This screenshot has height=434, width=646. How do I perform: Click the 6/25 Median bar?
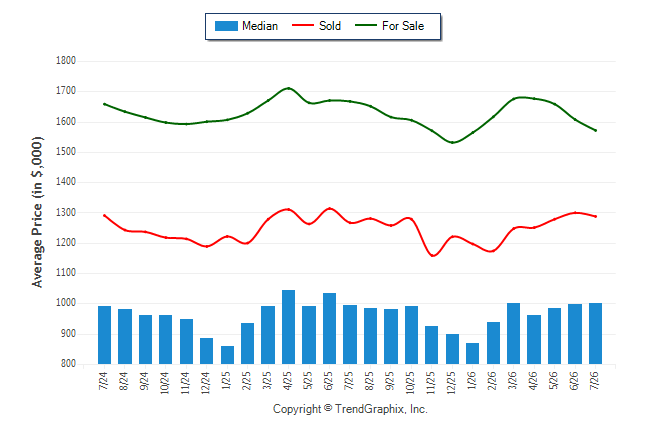point(329,328)
